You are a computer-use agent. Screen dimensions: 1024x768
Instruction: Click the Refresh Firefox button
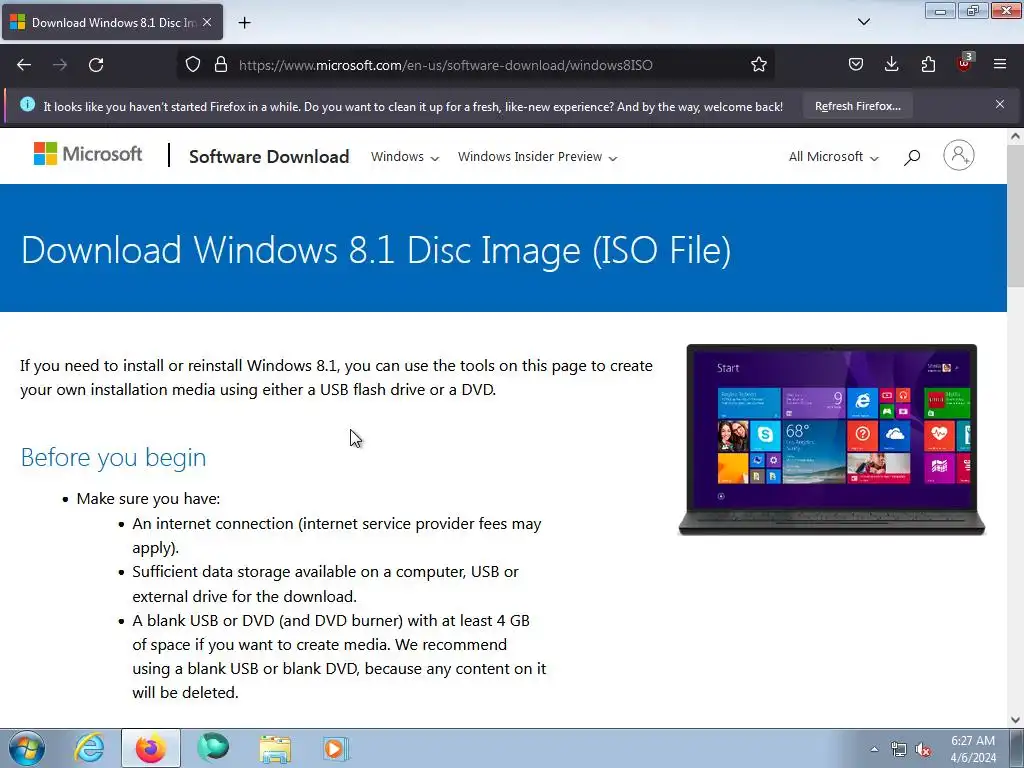[857, 106]
